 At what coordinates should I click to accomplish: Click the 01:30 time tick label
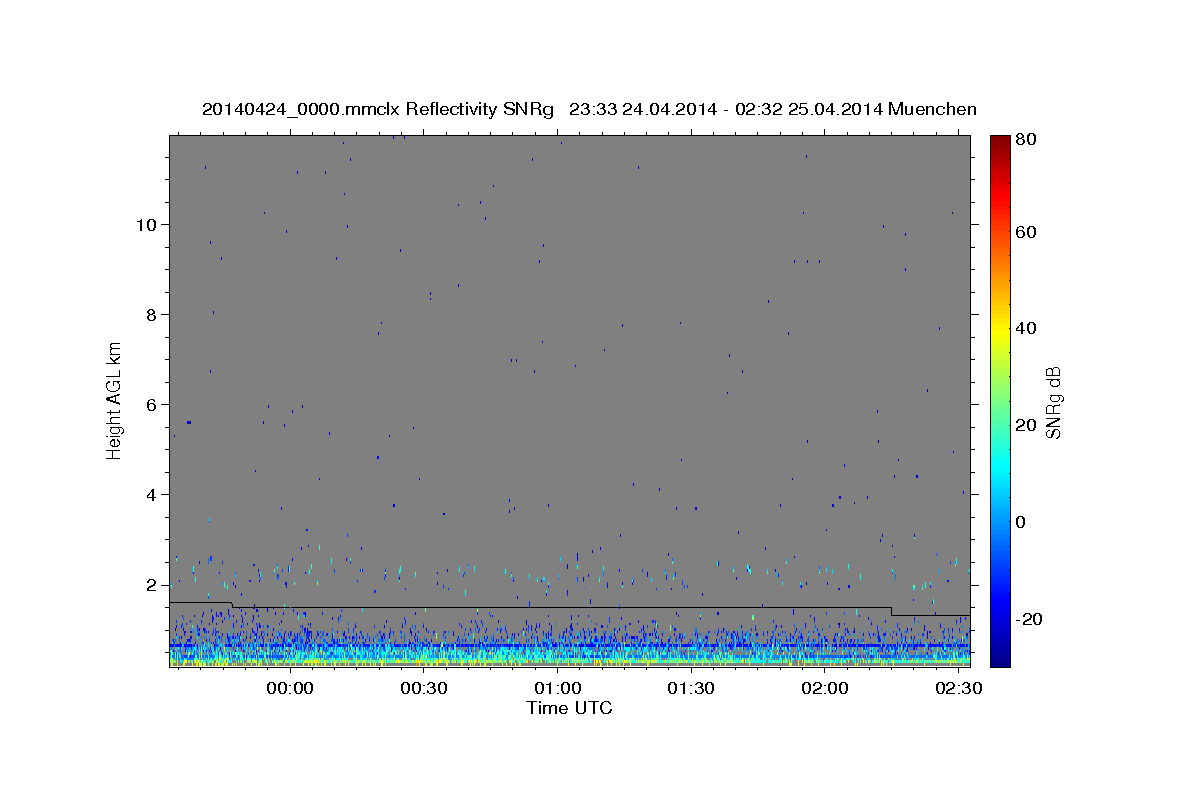coord(690,689)
